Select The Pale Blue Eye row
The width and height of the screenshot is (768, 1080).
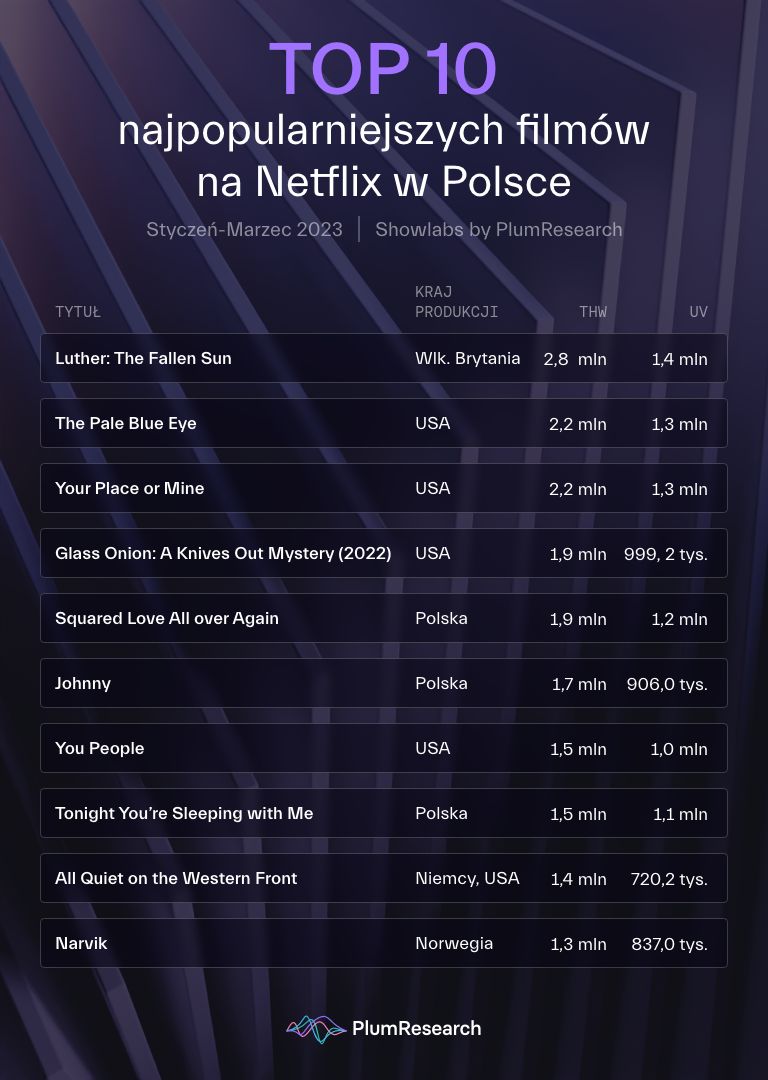(x=383, y=423)
